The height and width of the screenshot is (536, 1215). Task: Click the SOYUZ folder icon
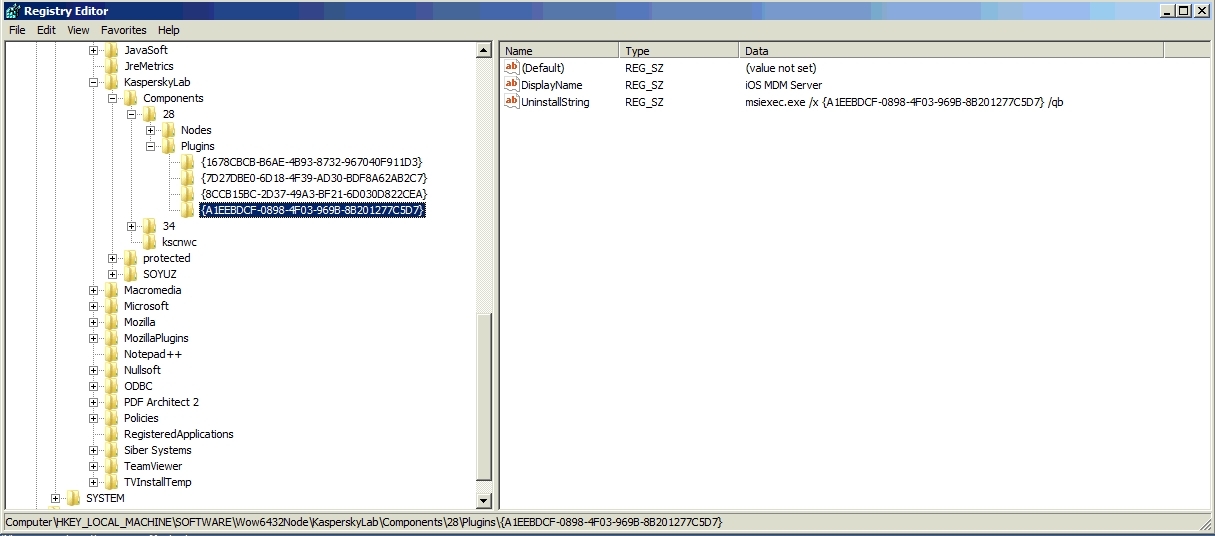pyautogui.click(x=130, y=274)
